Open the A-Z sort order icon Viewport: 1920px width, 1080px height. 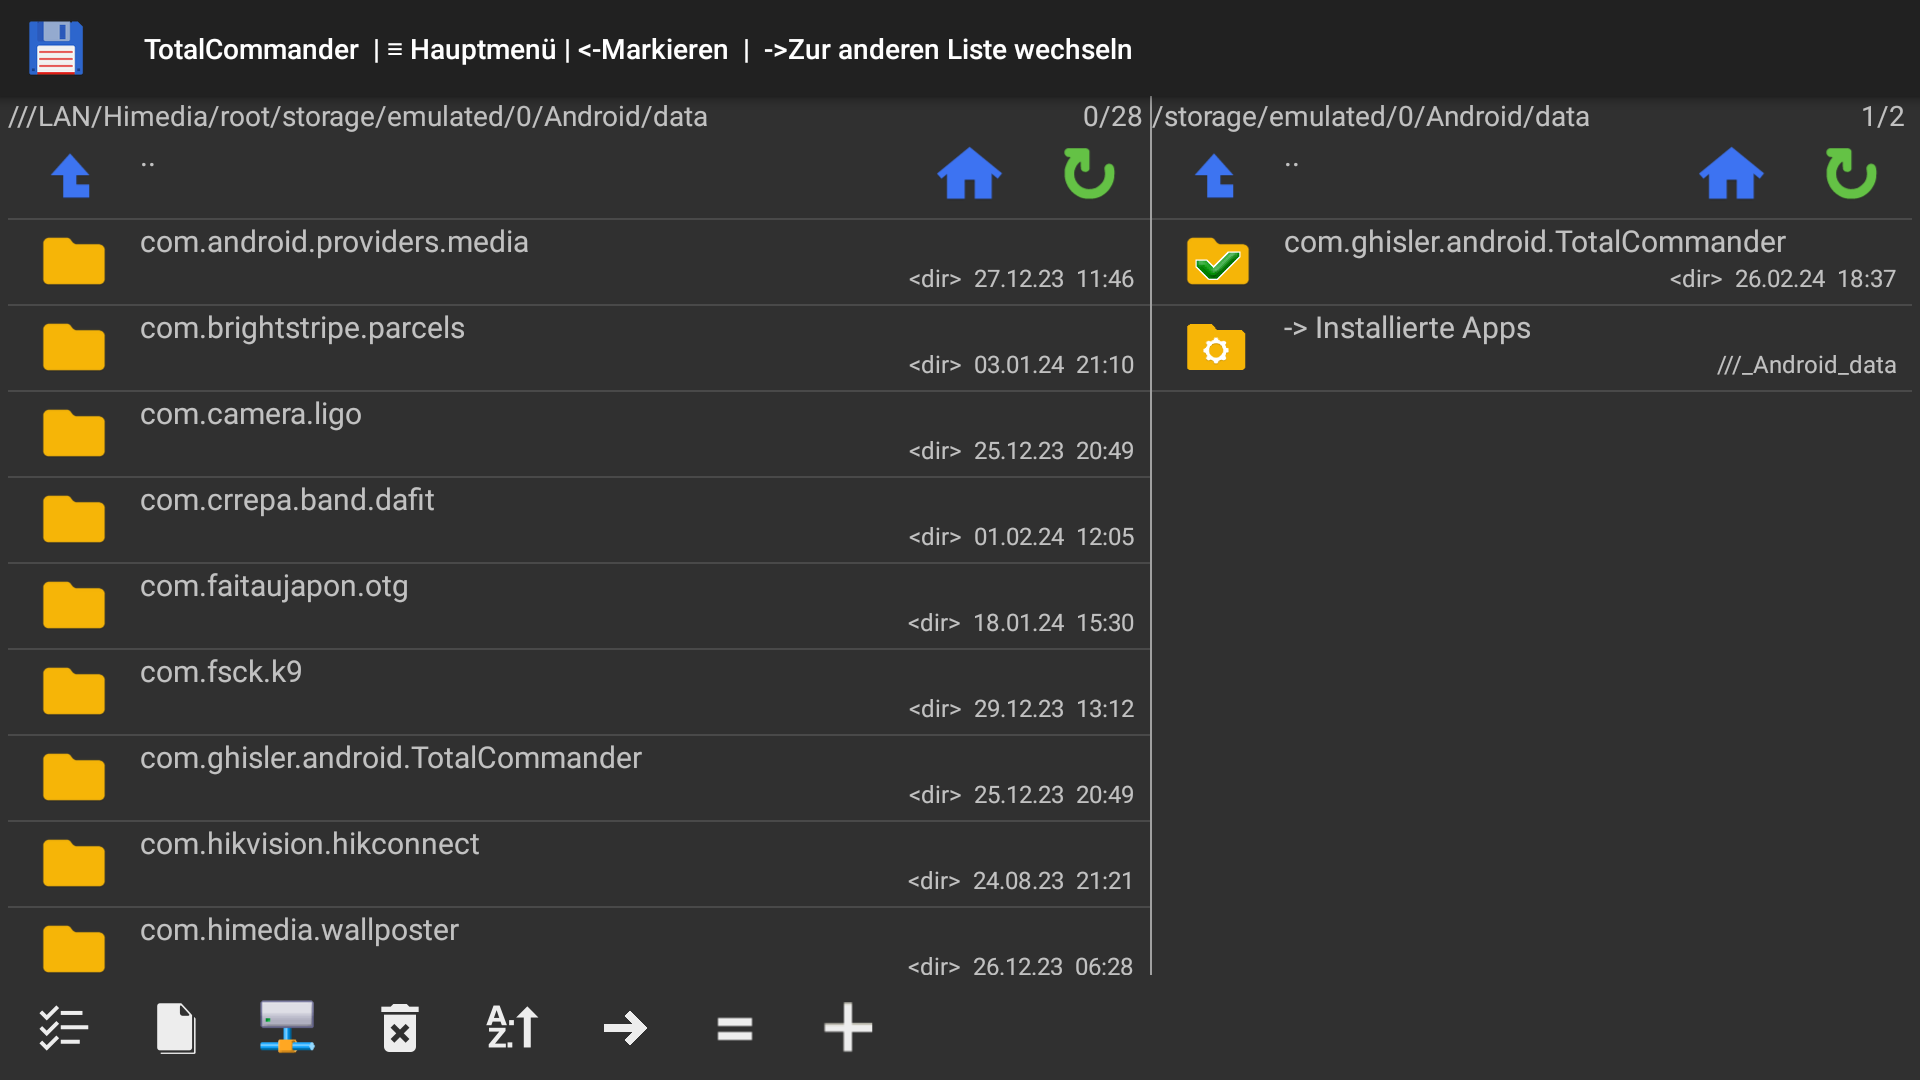pyautogui.click(x=512, y=1028)
